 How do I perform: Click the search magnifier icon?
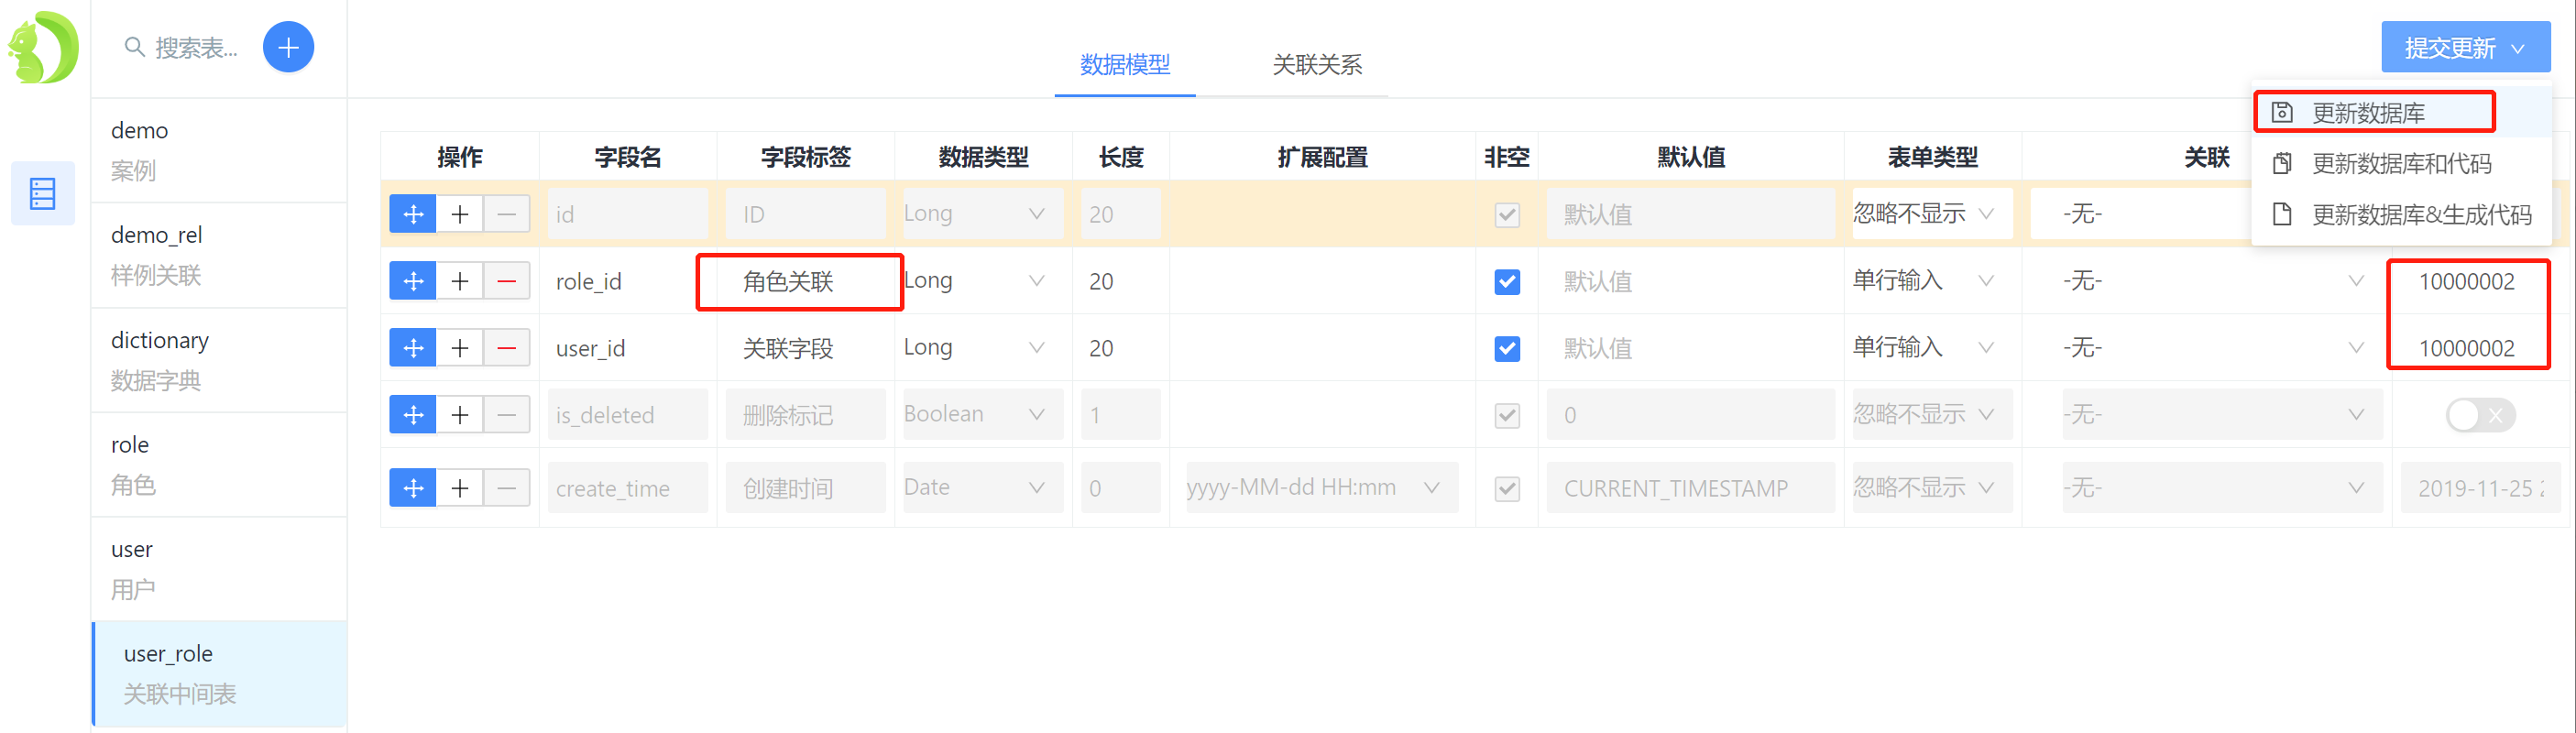coord(134,47)
